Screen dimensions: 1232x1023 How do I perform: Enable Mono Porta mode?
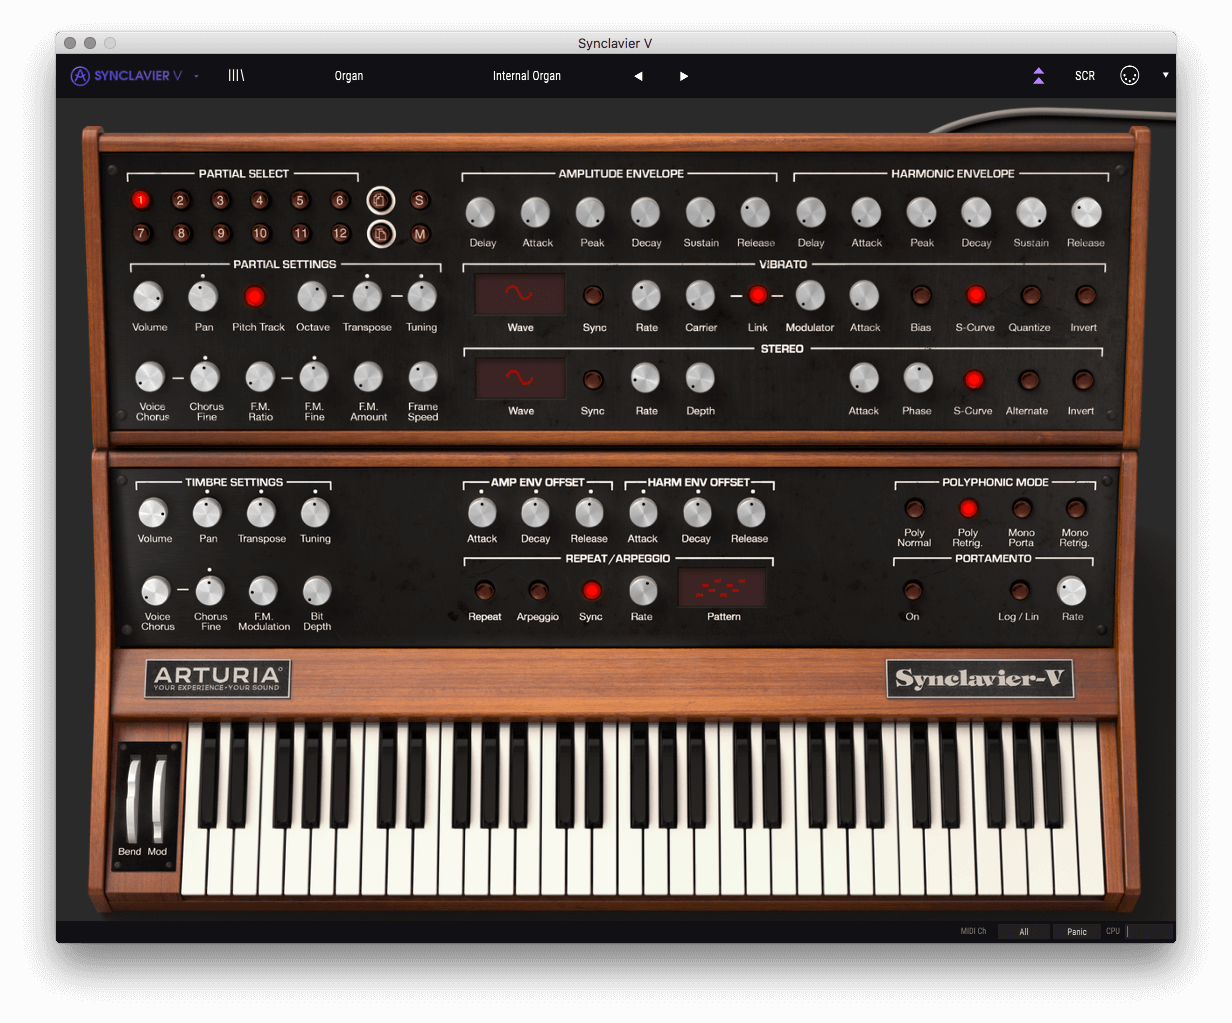pos(1021,509)
